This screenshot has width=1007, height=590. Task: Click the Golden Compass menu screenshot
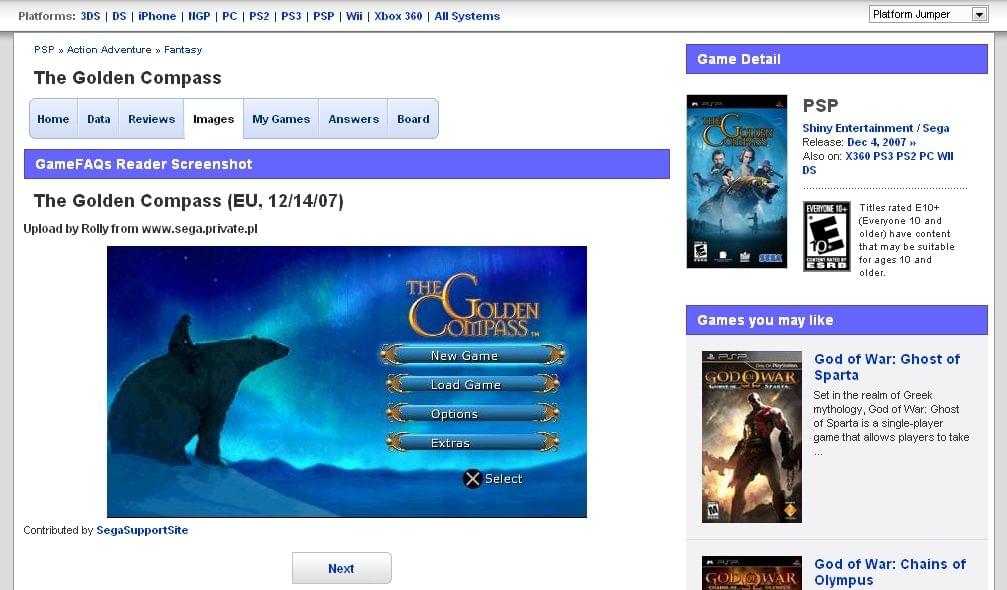click(347, 381)
